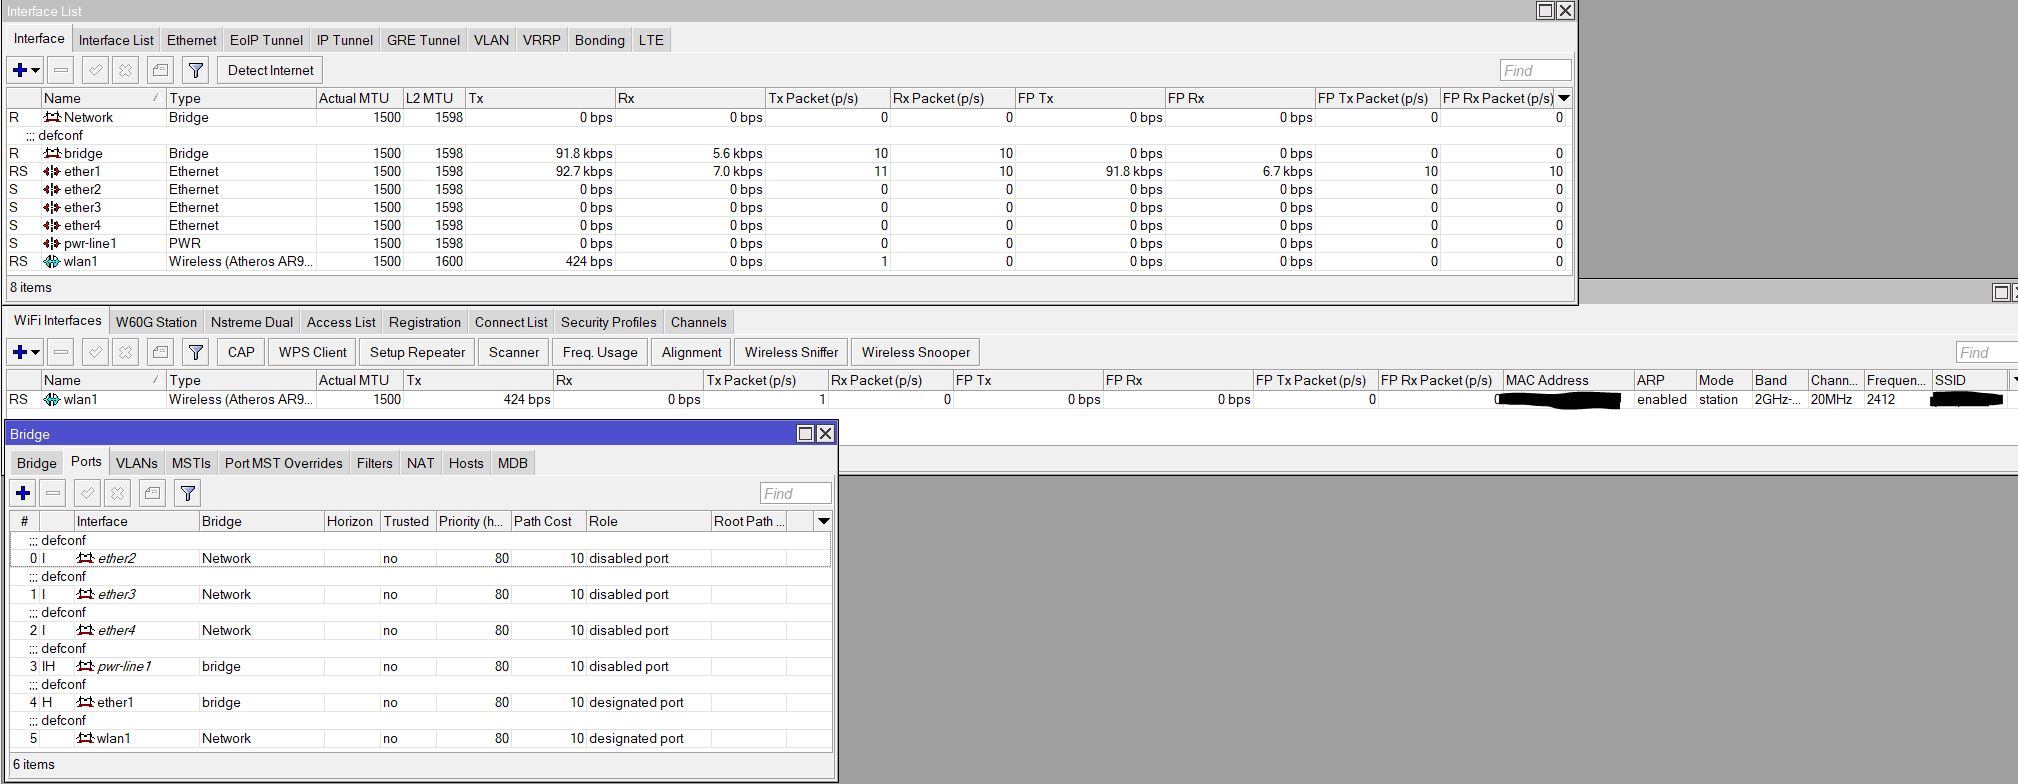The width and height of the screenshot is (2018, 784).
Task: Click the enable checkmark icon in wireless window toolbar
Action: (x=95, y=352)
